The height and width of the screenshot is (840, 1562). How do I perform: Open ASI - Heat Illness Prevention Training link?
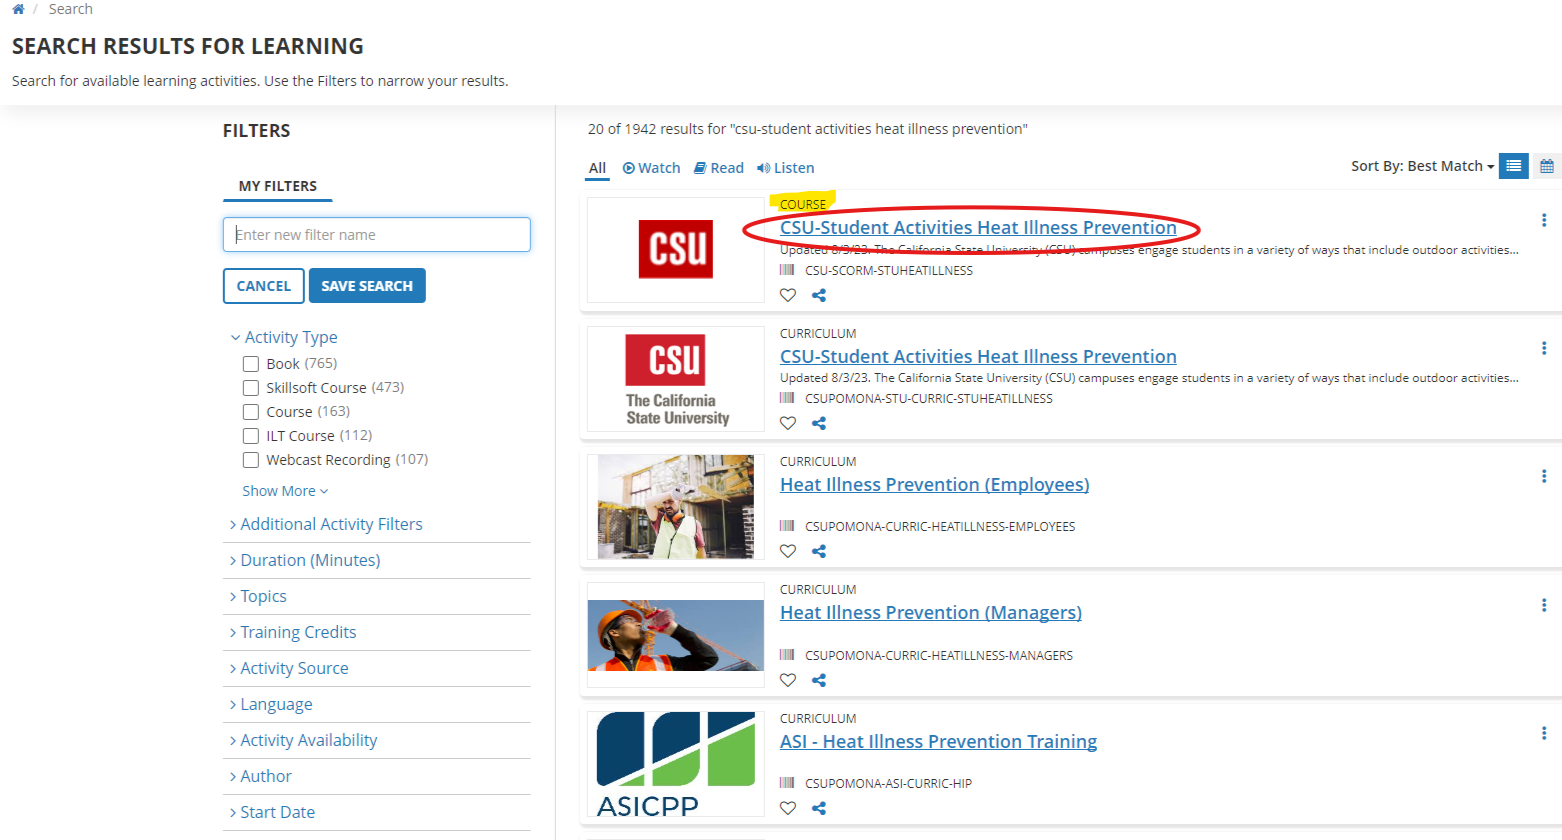(939, 741)
